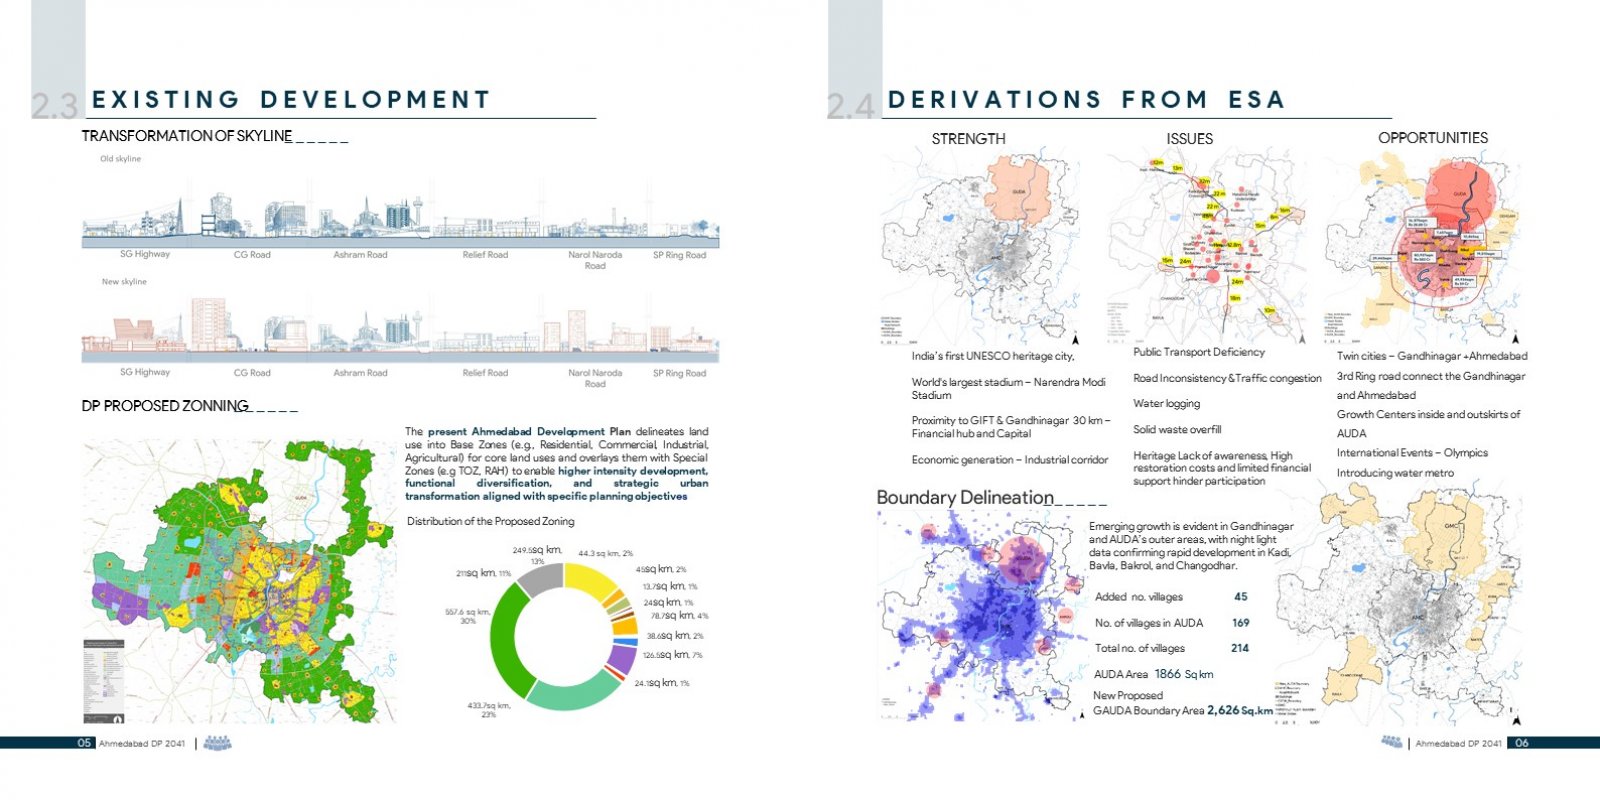Click the north arrow on the night-light map
The image size is (1600, 800).
click(x=1081, y=714)
